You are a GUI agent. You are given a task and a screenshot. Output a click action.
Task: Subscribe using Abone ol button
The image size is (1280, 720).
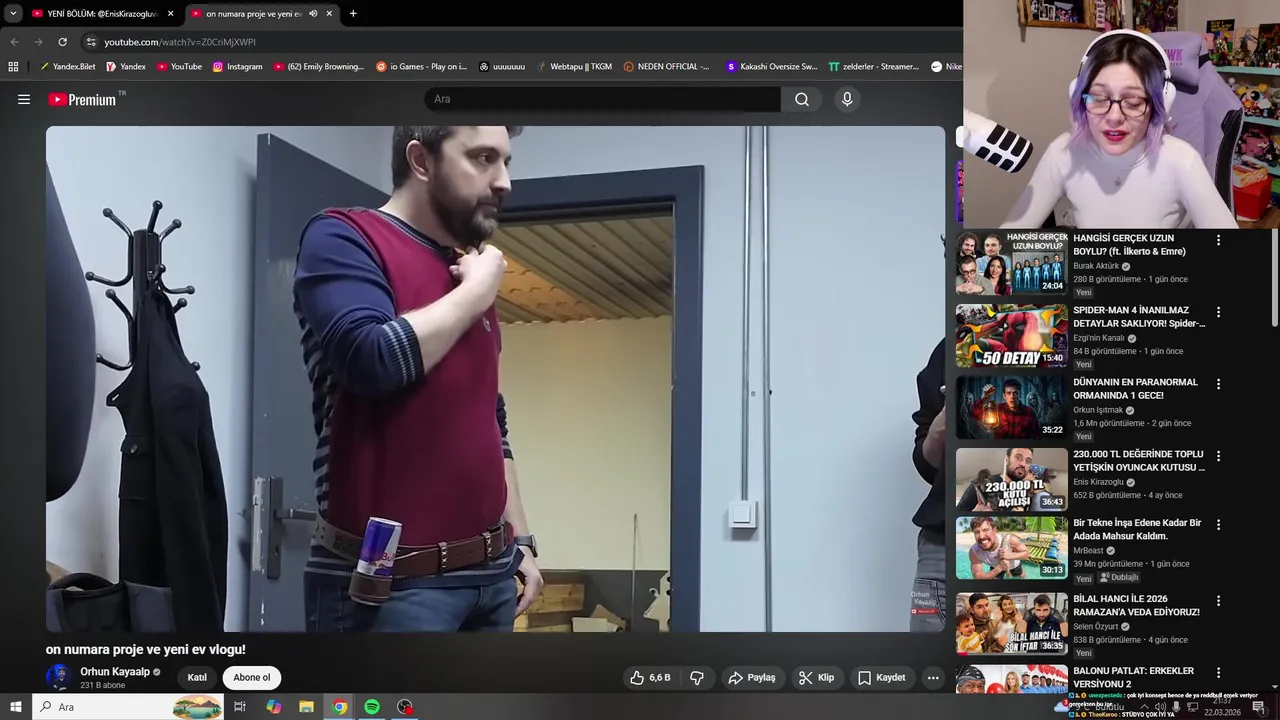pyautogui.click(x=252, y=677)
